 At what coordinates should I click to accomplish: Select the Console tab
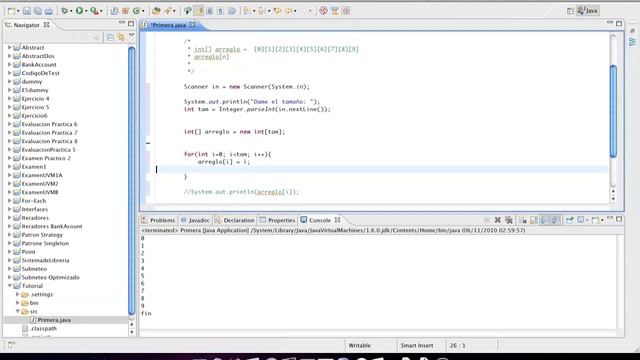point(320,220)
